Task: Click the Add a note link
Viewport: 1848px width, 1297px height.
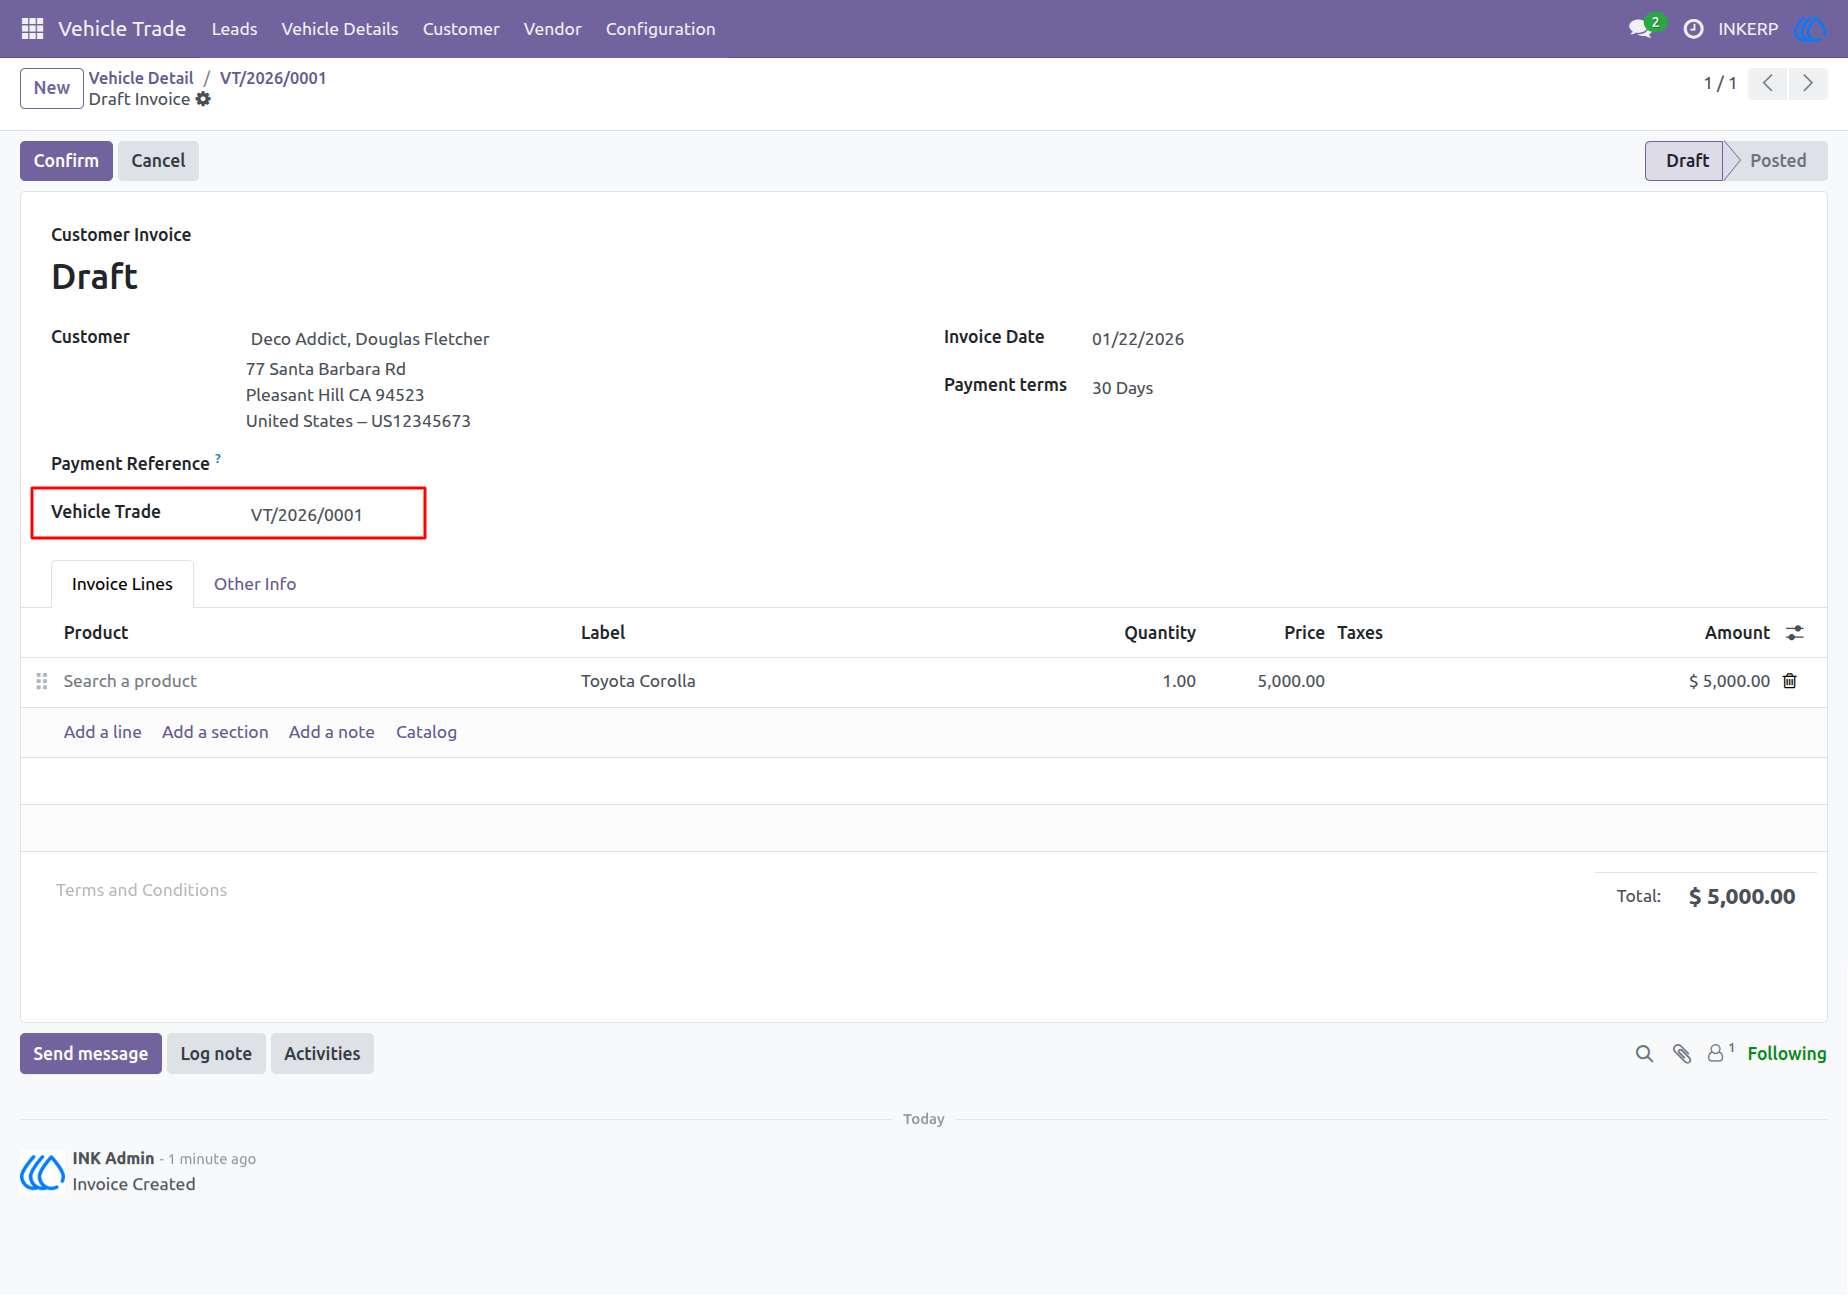Action: point(332,732)
